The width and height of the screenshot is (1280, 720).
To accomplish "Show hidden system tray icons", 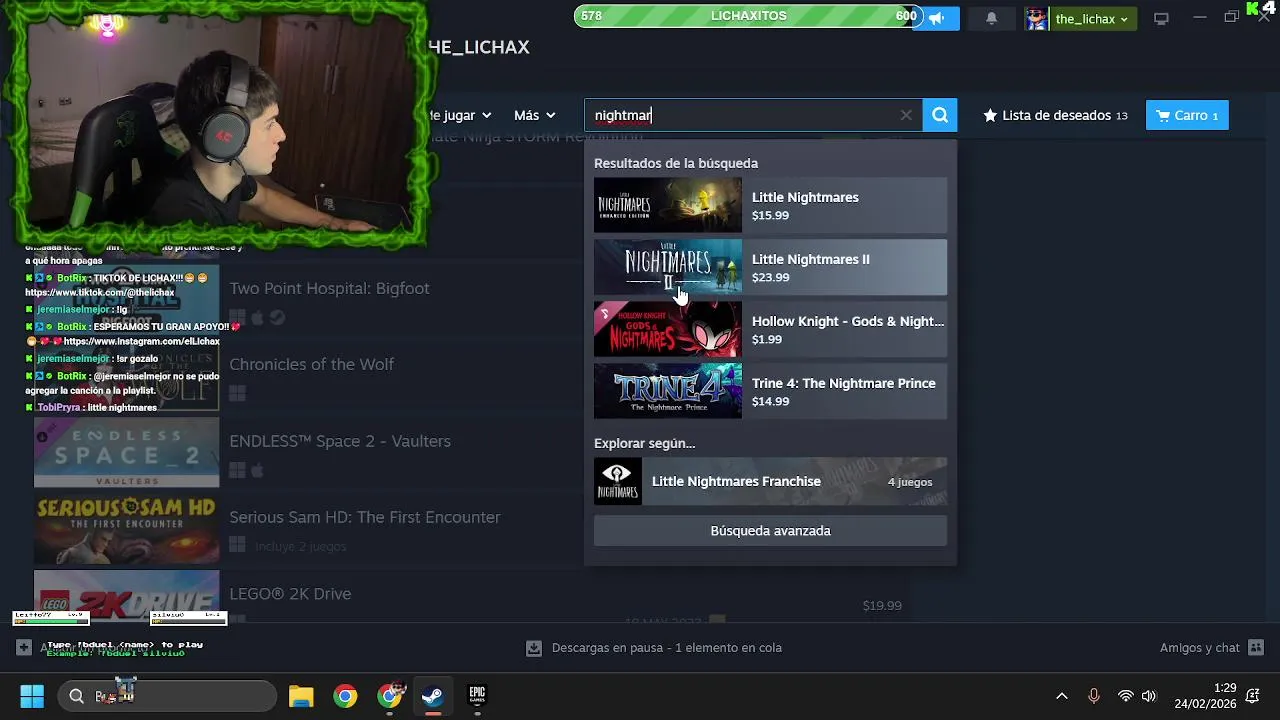I will (1062, 696).
